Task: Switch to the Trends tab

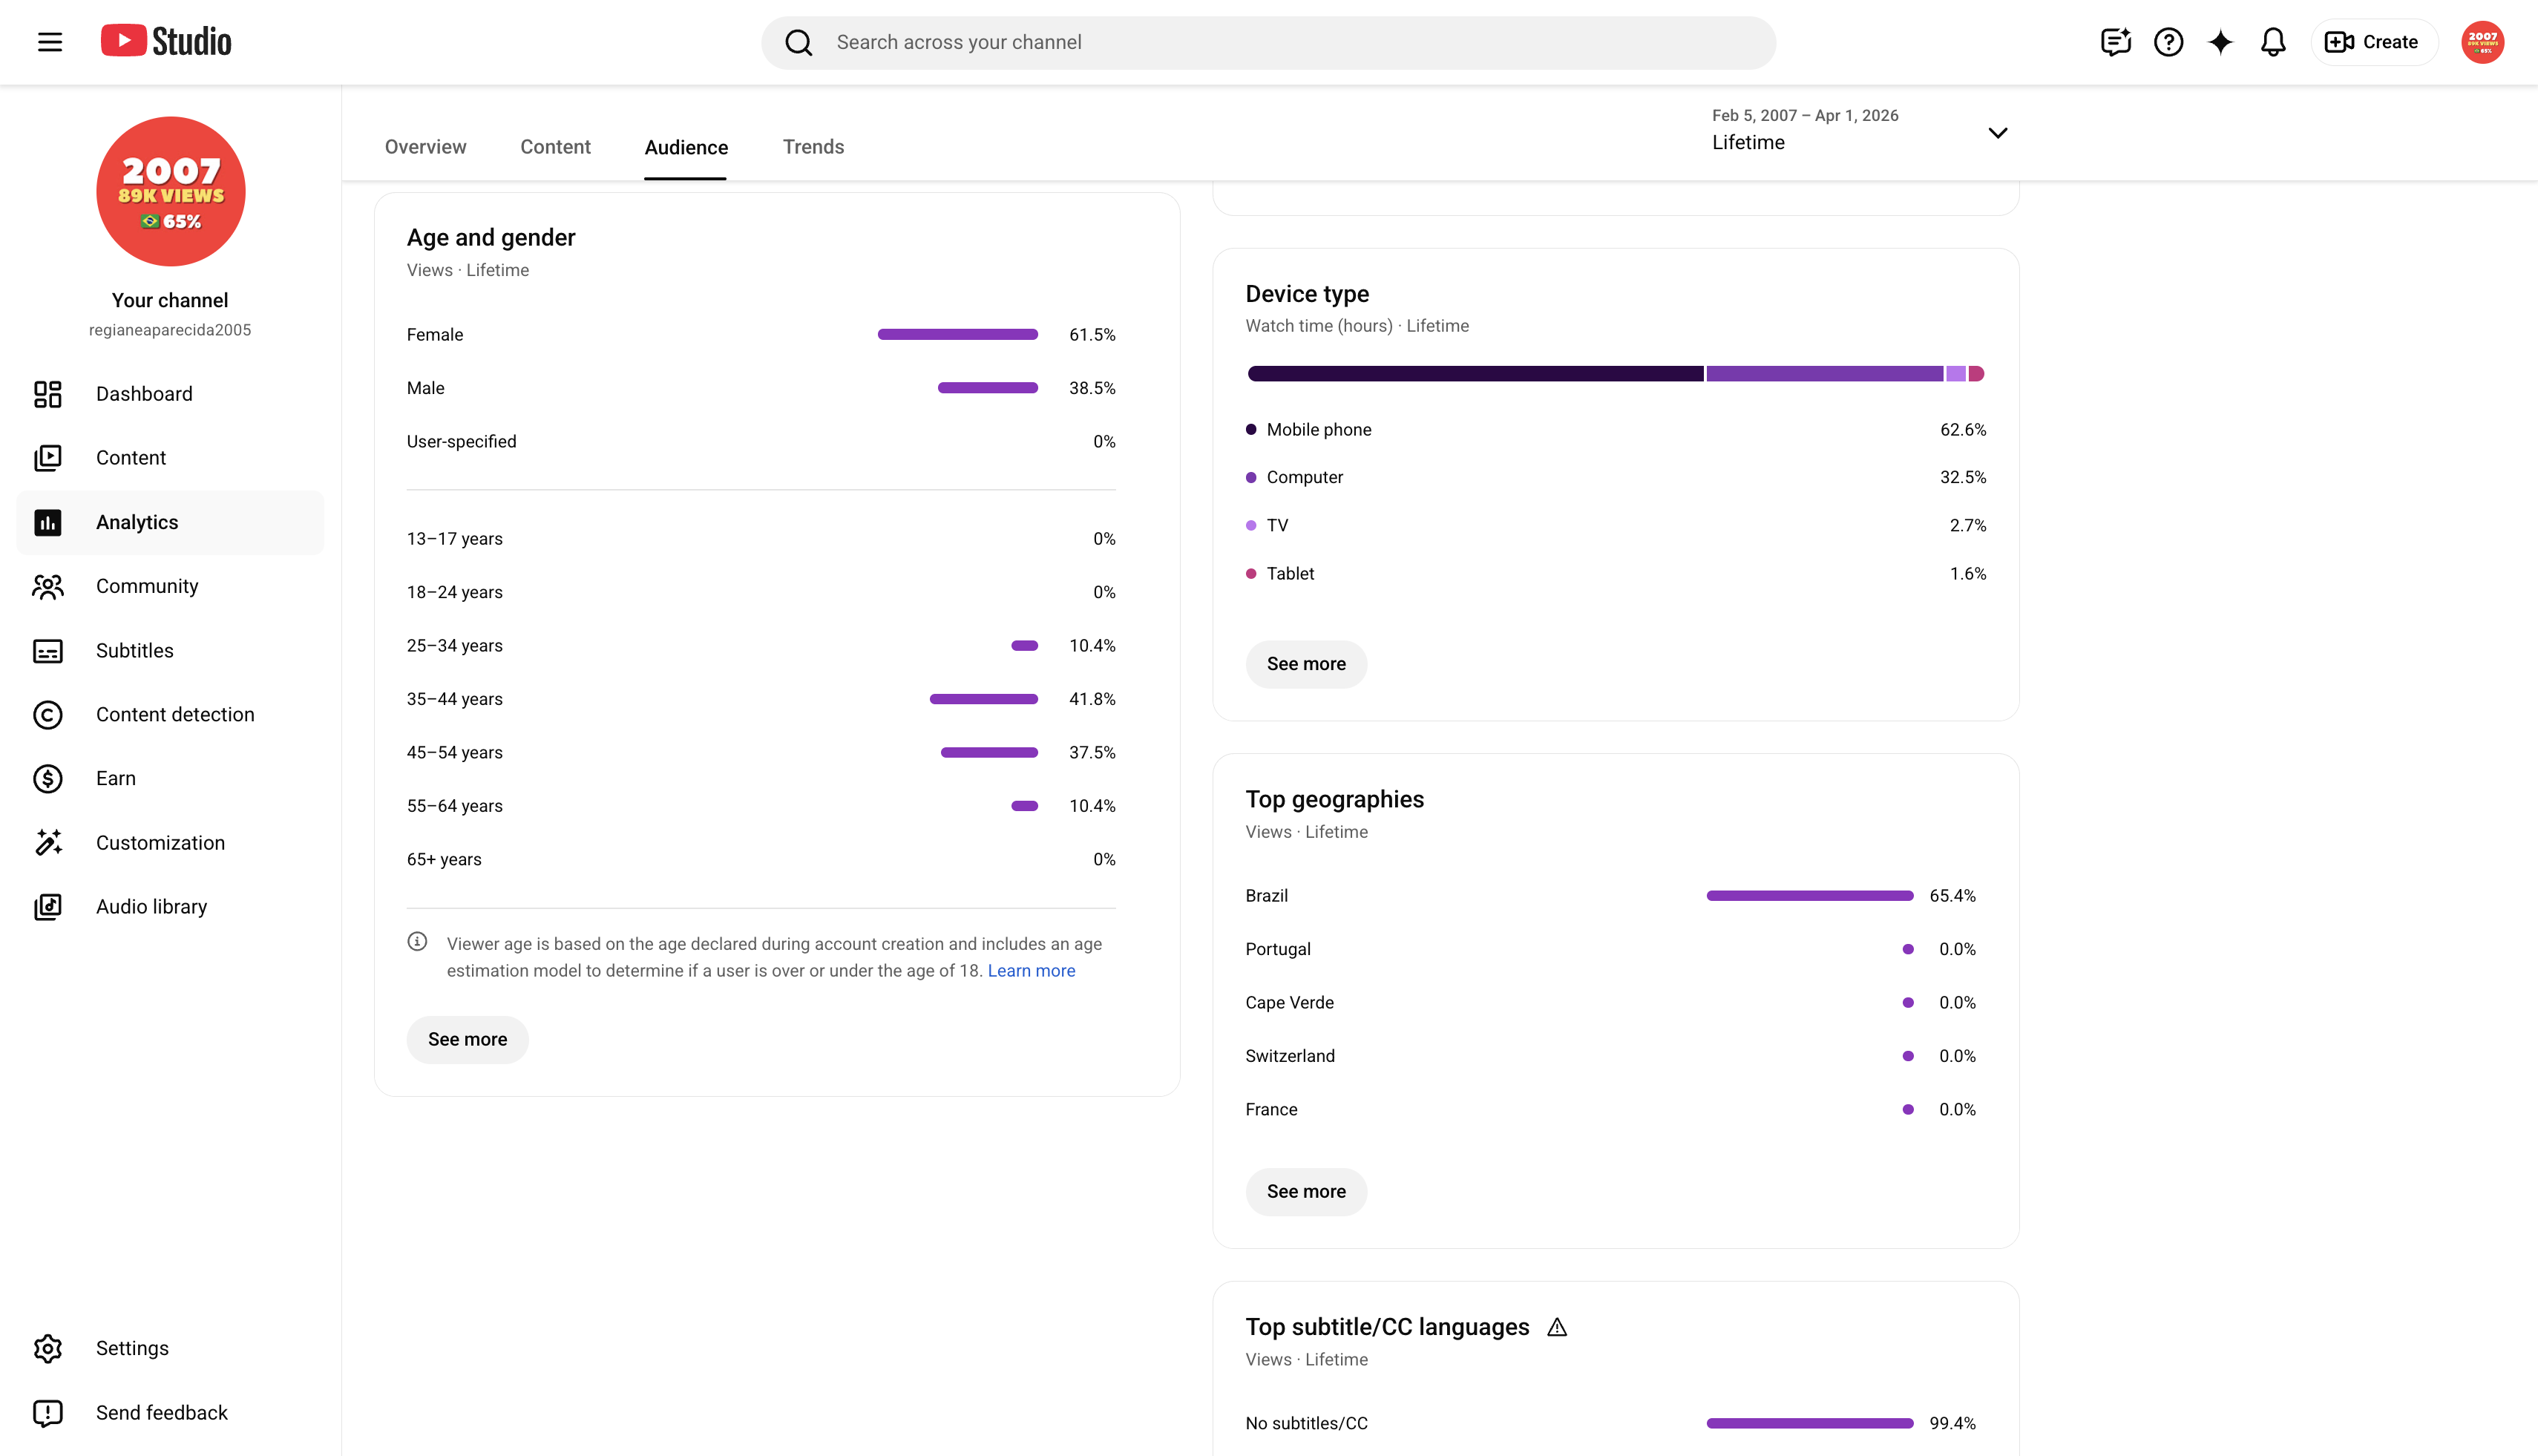Action: [813, 147]
